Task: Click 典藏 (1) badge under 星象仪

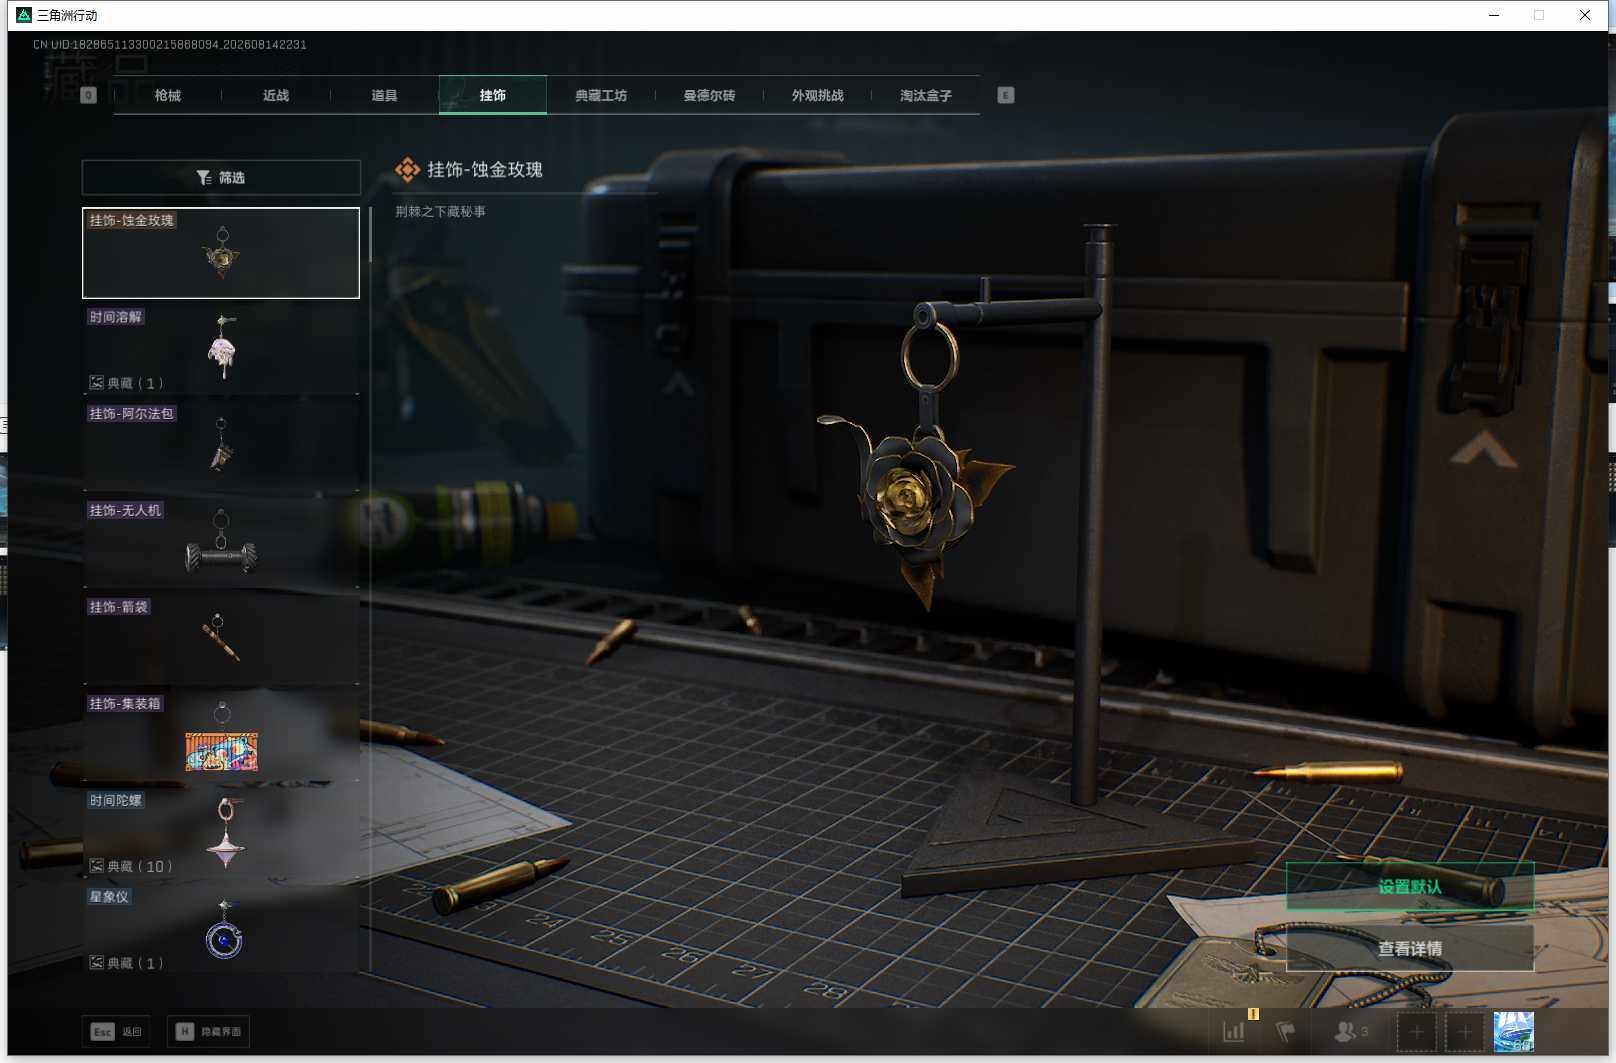Action: tap(126, 963)
